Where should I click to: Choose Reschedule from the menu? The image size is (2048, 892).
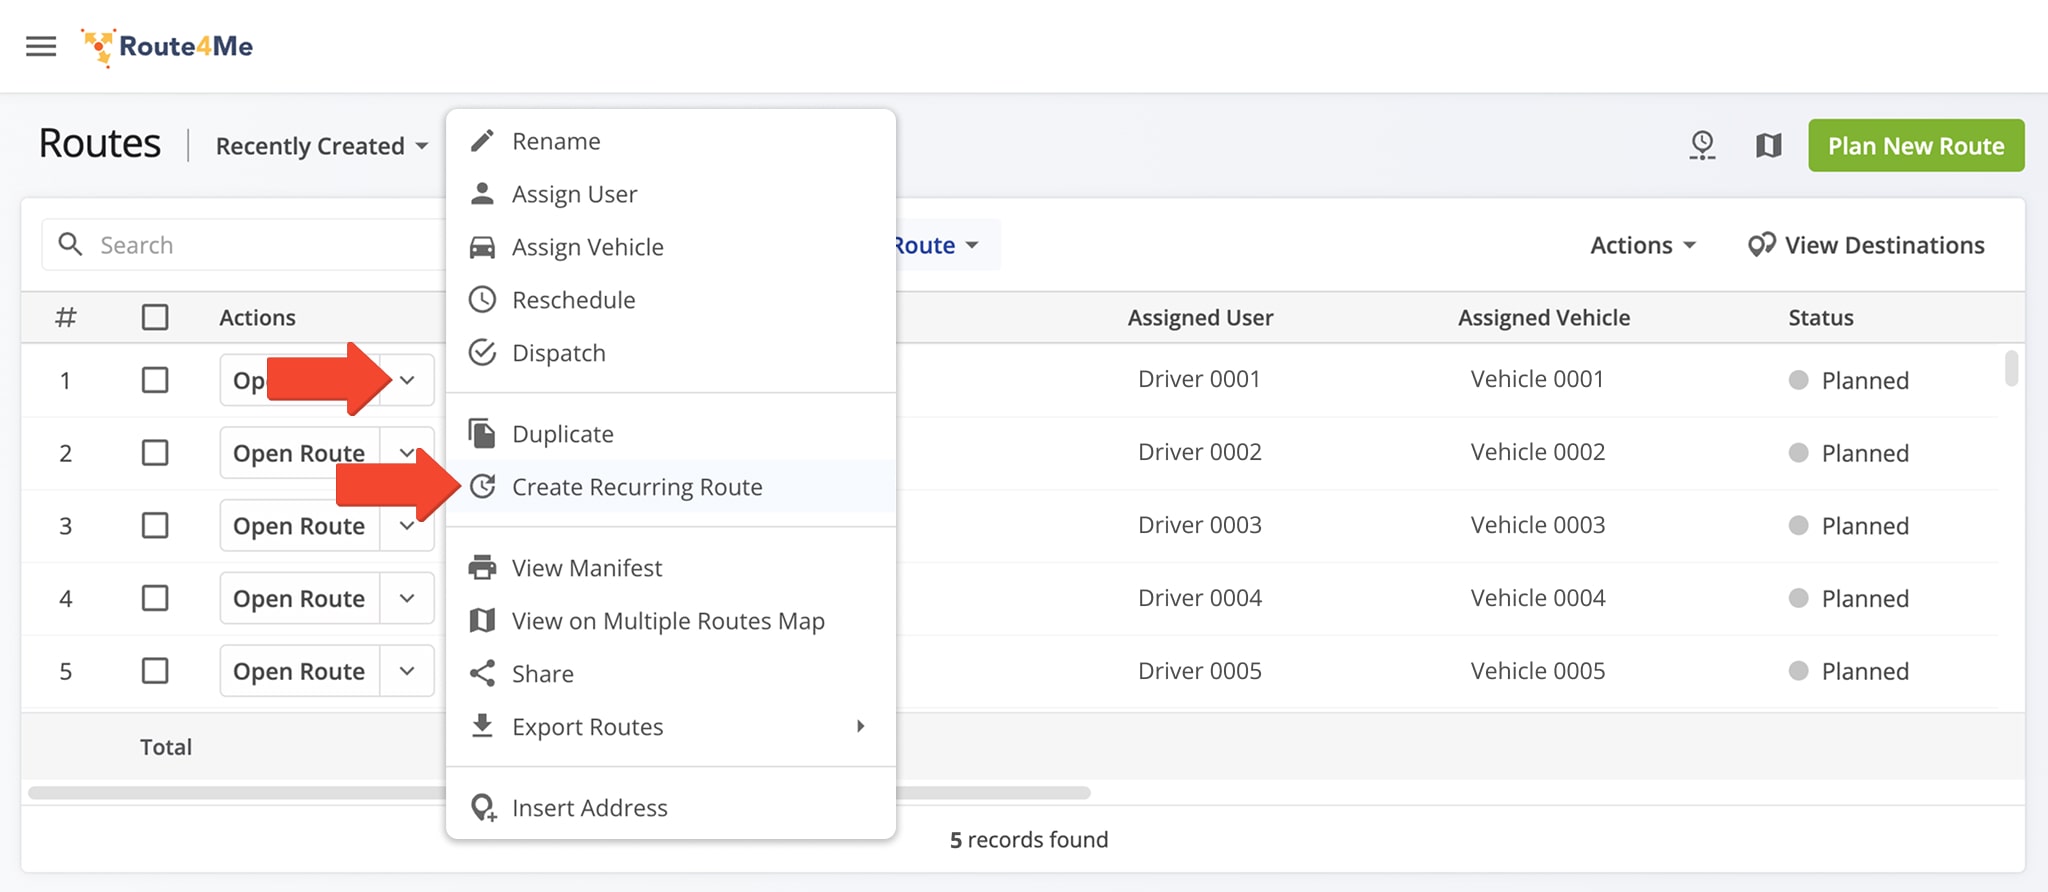click(670, 300)
